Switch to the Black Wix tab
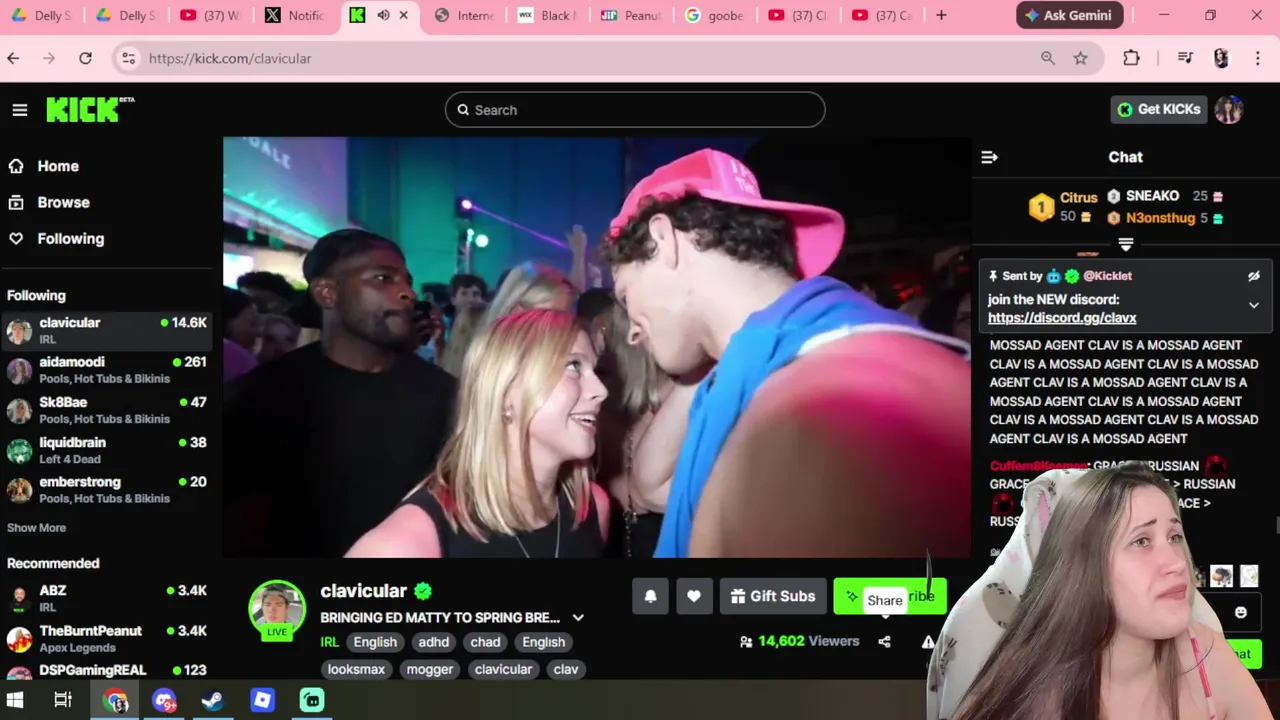 tap(548, 15)
